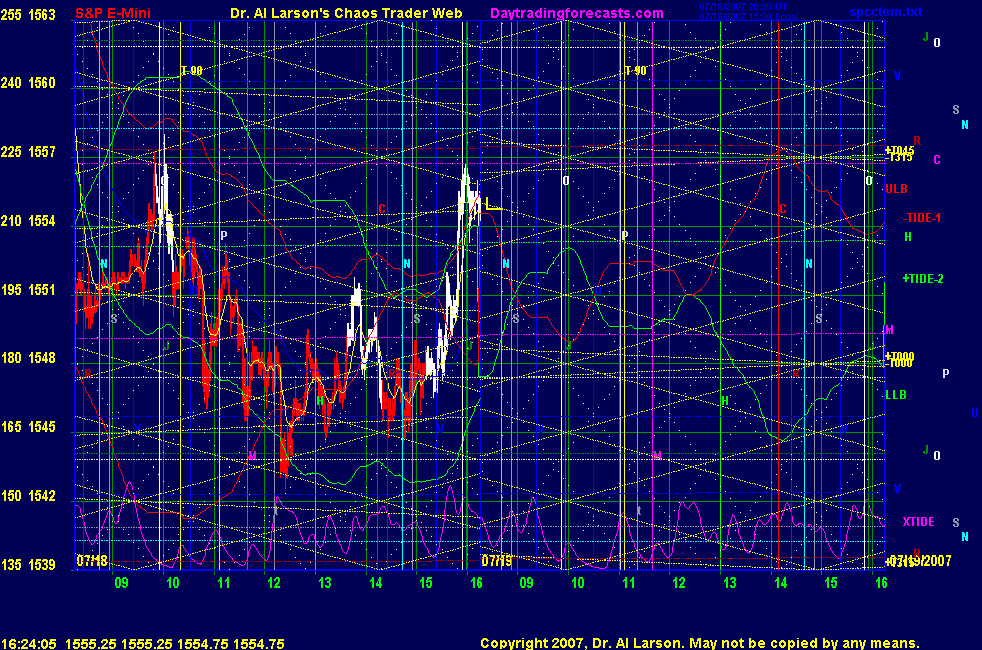Click the "135 1539" price level label
The width and height of the screenshot is (982, 650).
[28, 564]
